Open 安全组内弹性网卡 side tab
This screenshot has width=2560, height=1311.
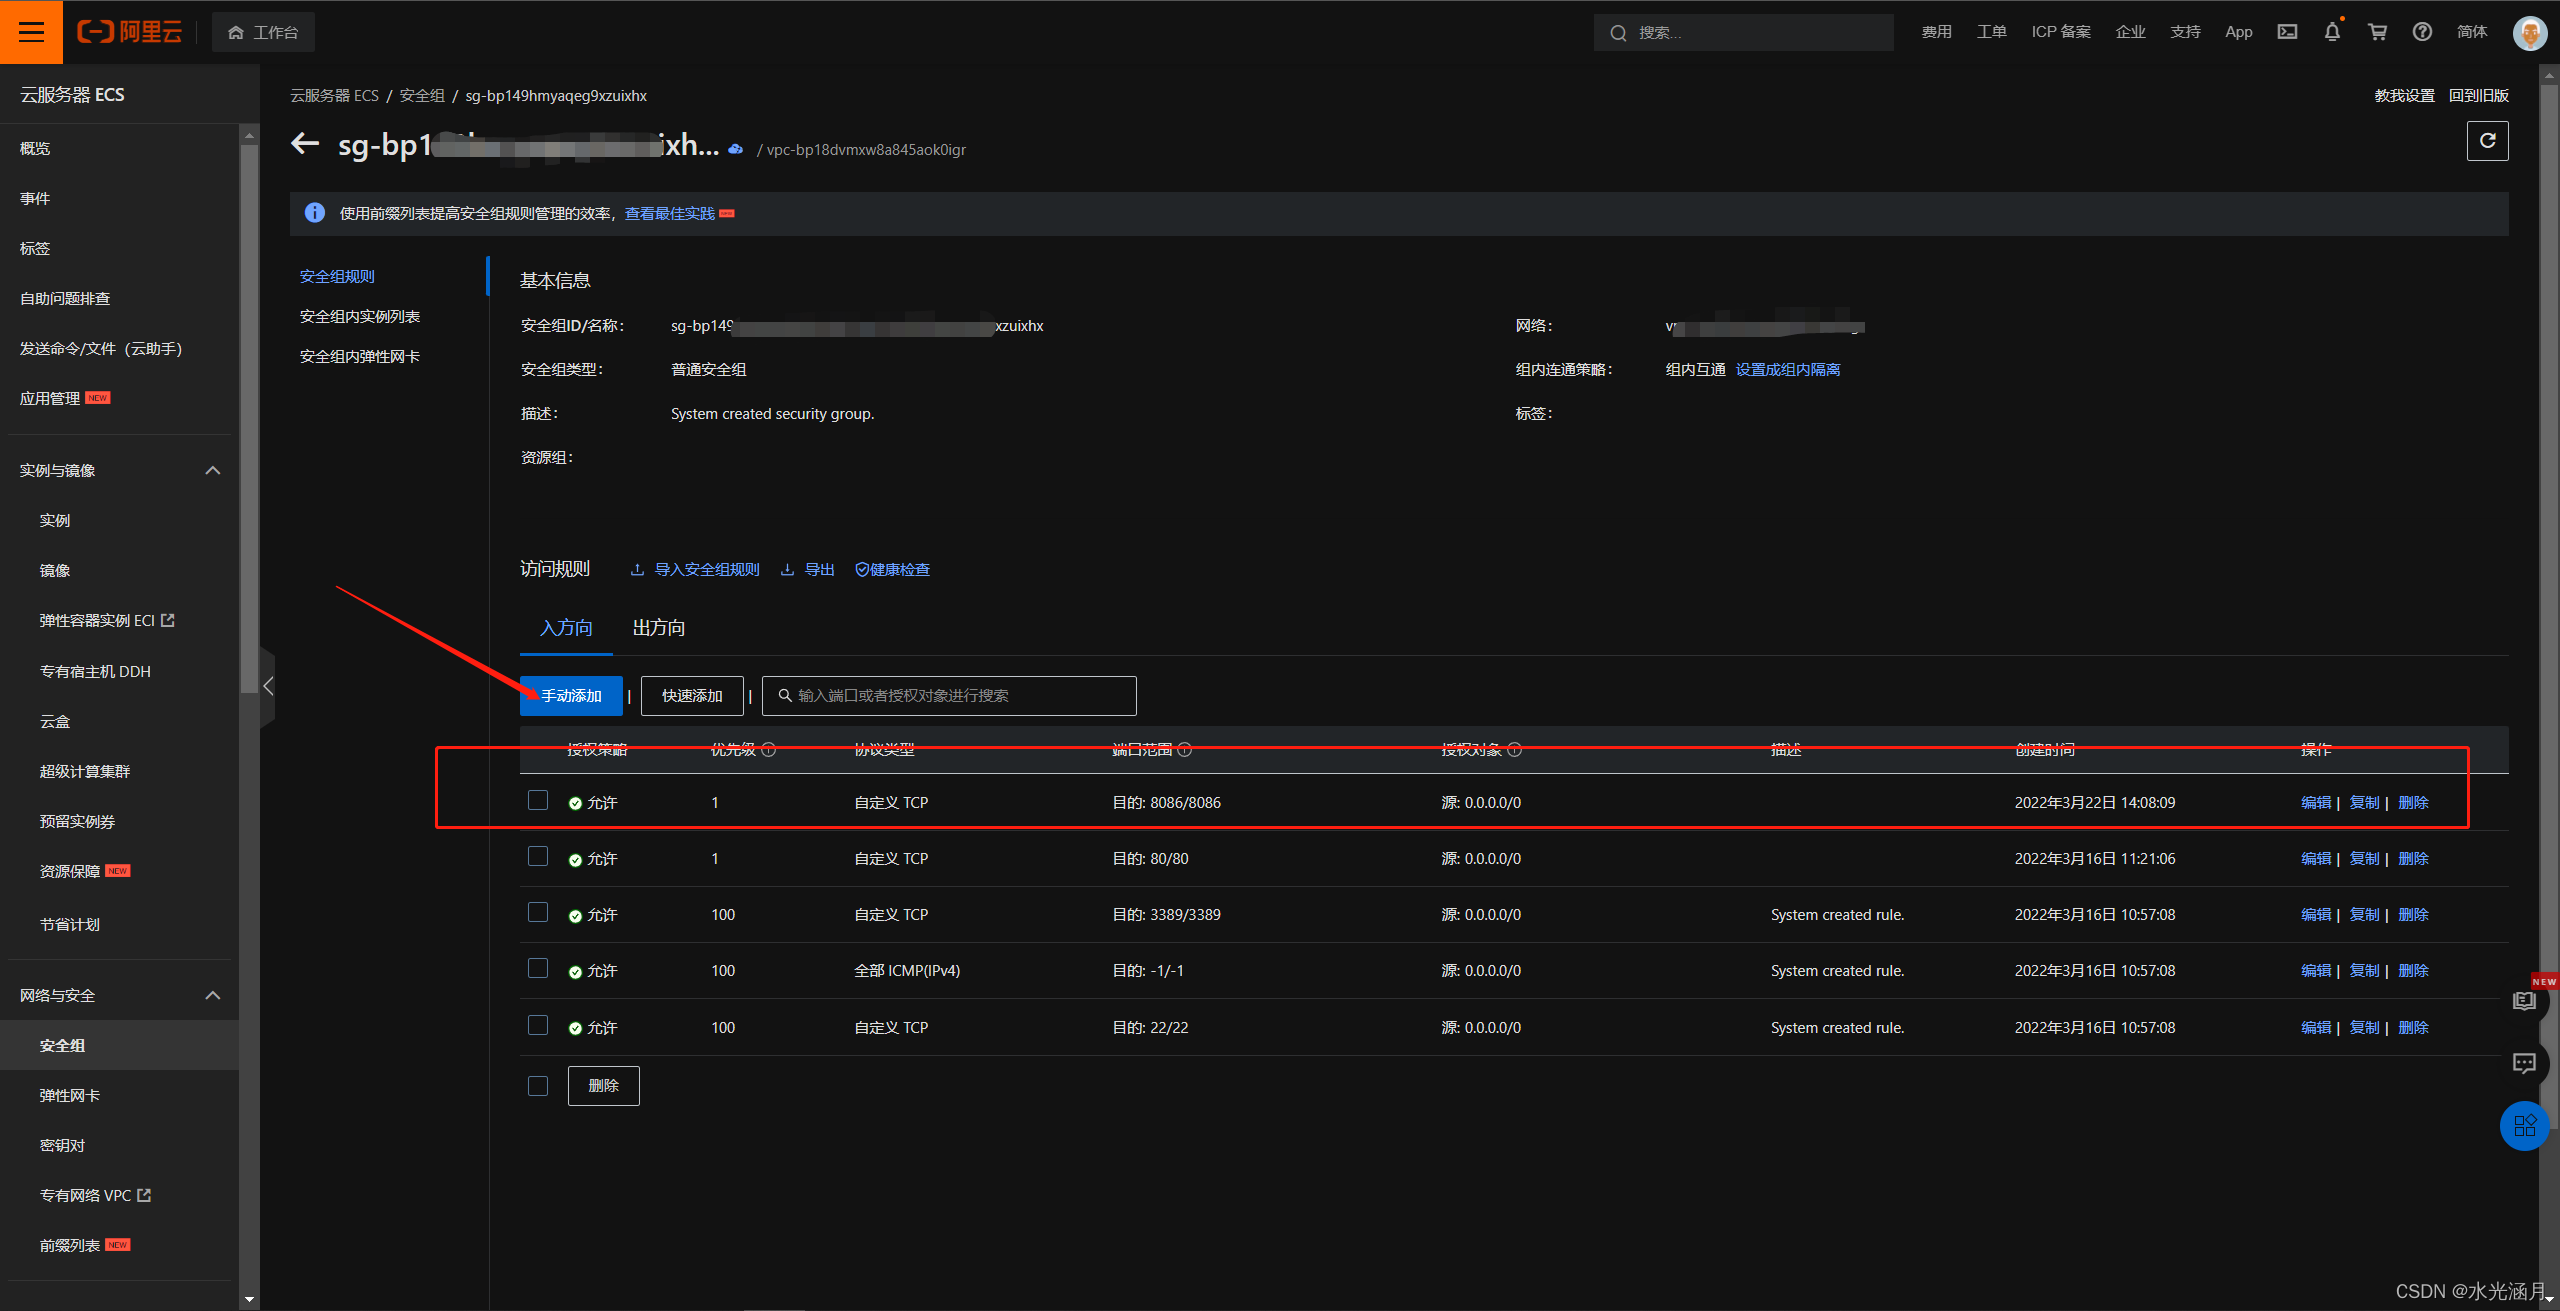click(360, 356)
